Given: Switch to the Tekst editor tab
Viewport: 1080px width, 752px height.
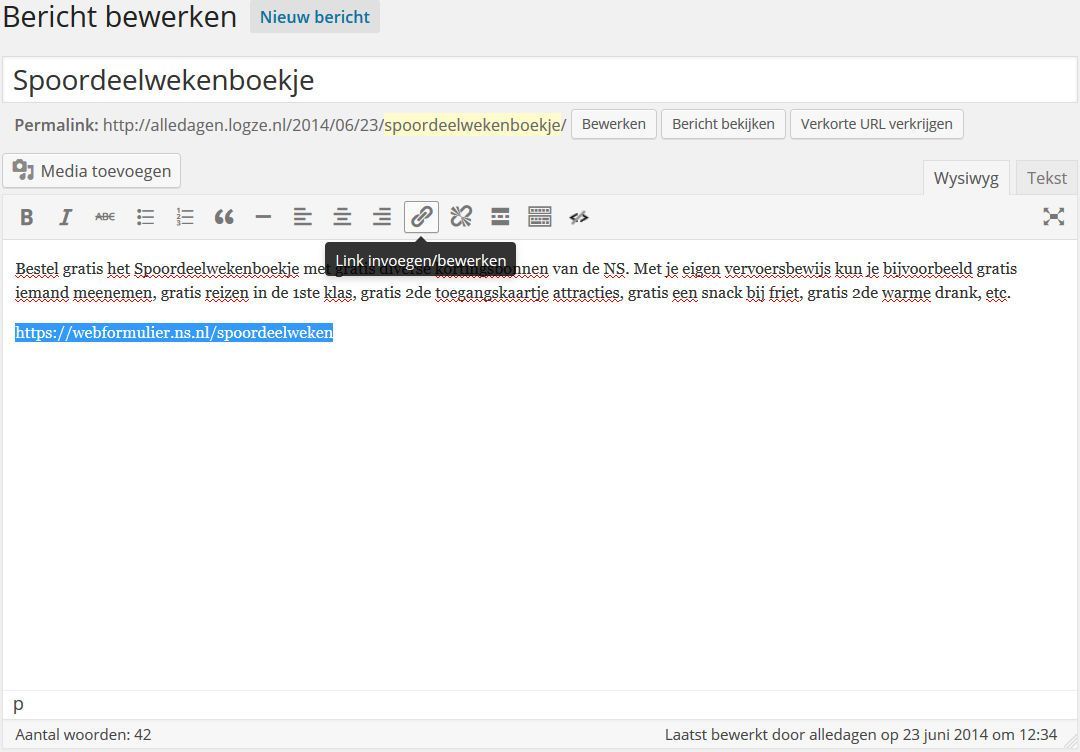Looking at the screenshot, I should 1046,178.
